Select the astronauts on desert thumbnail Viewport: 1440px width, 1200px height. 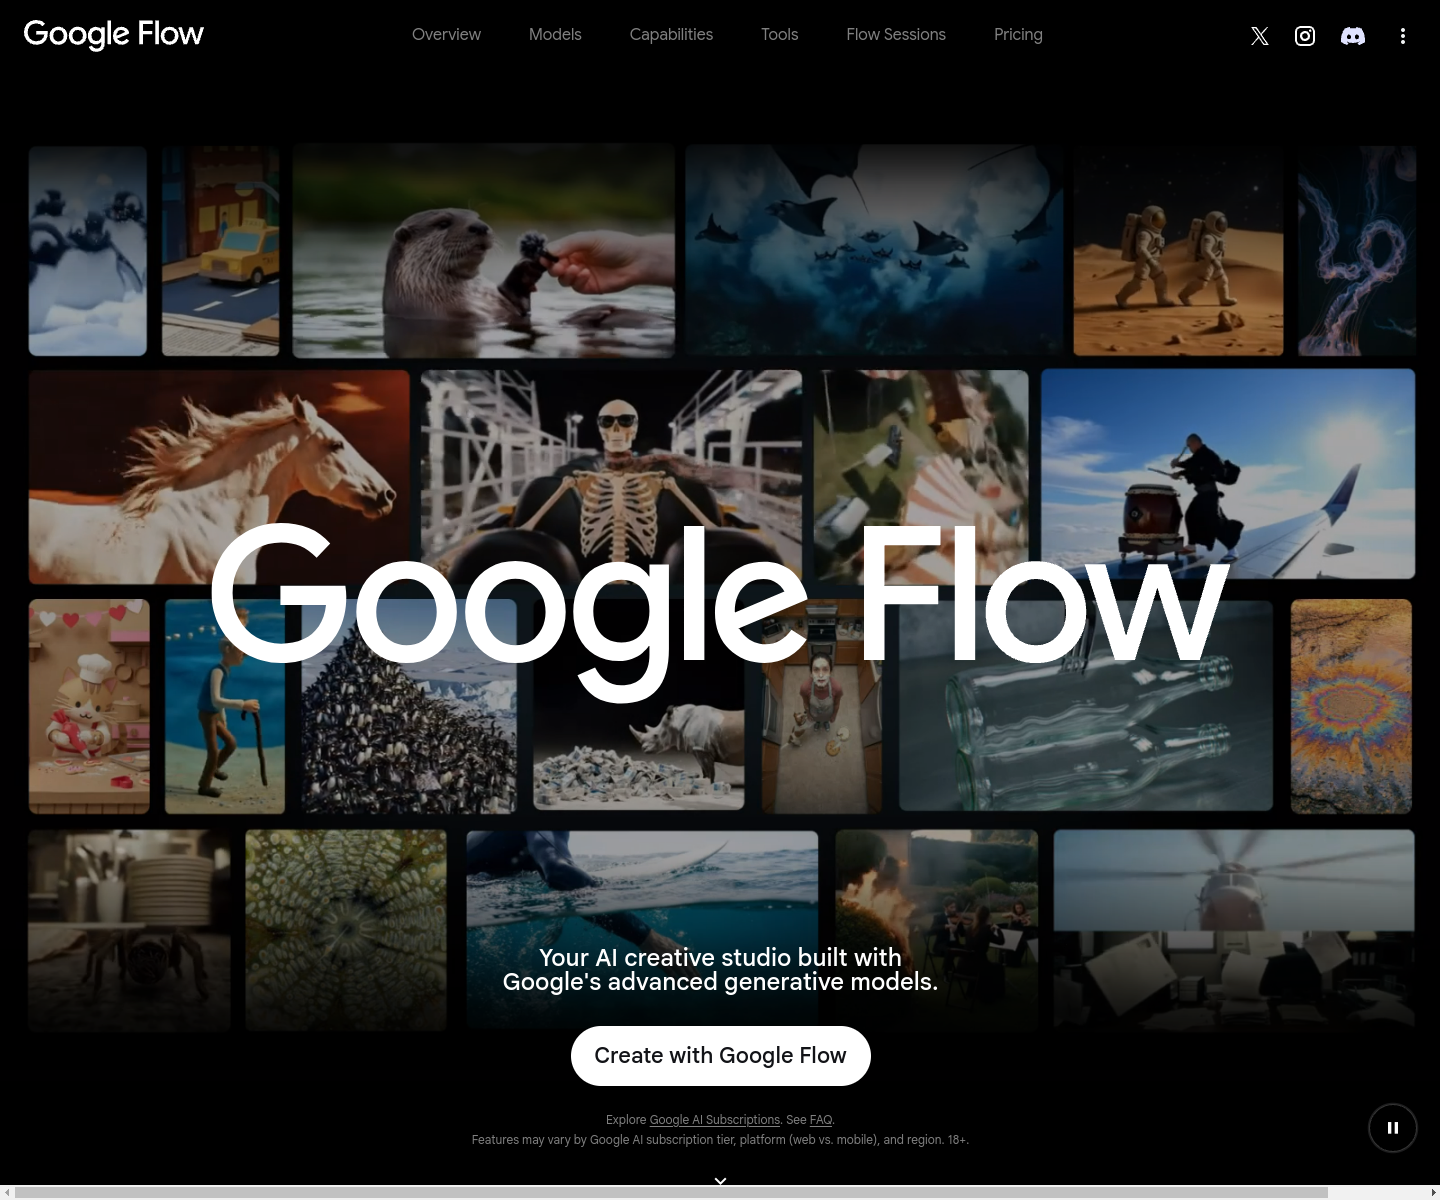tap(1178, 251)
